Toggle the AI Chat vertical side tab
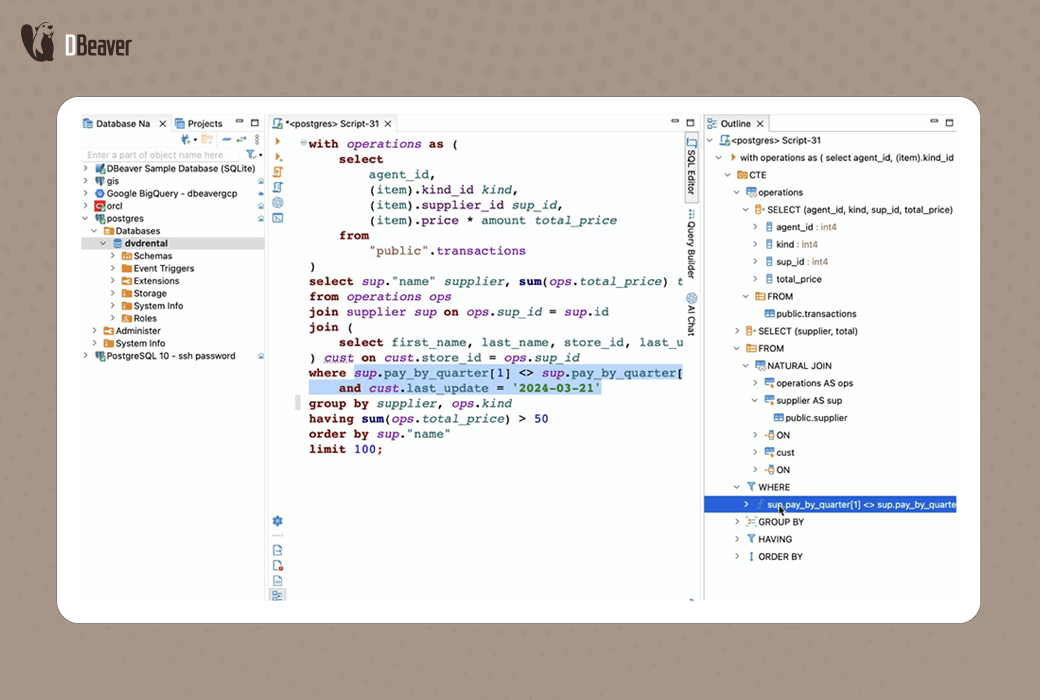The height and width of the screenshot is (700, 1040). click(691, 314)
